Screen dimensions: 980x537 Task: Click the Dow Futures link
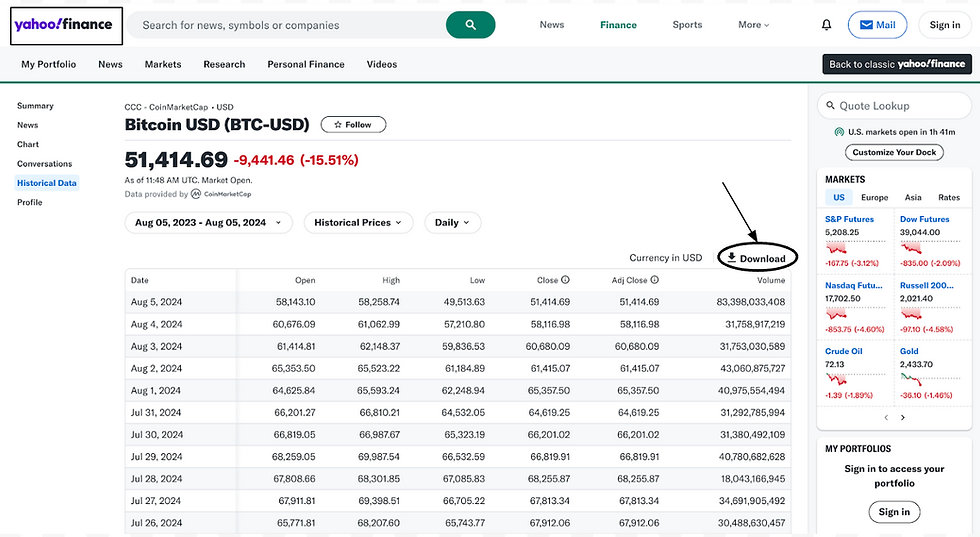click(924, 219)
